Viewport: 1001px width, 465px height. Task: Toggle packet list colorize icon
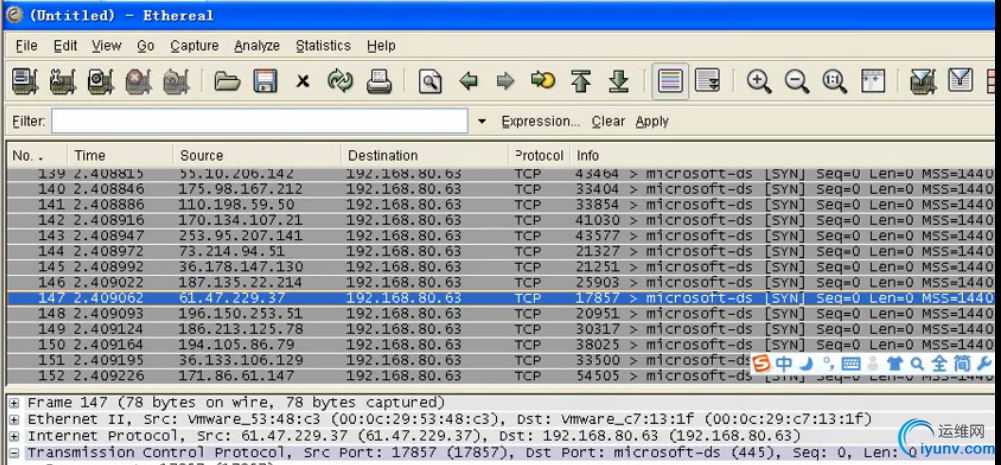670,81
